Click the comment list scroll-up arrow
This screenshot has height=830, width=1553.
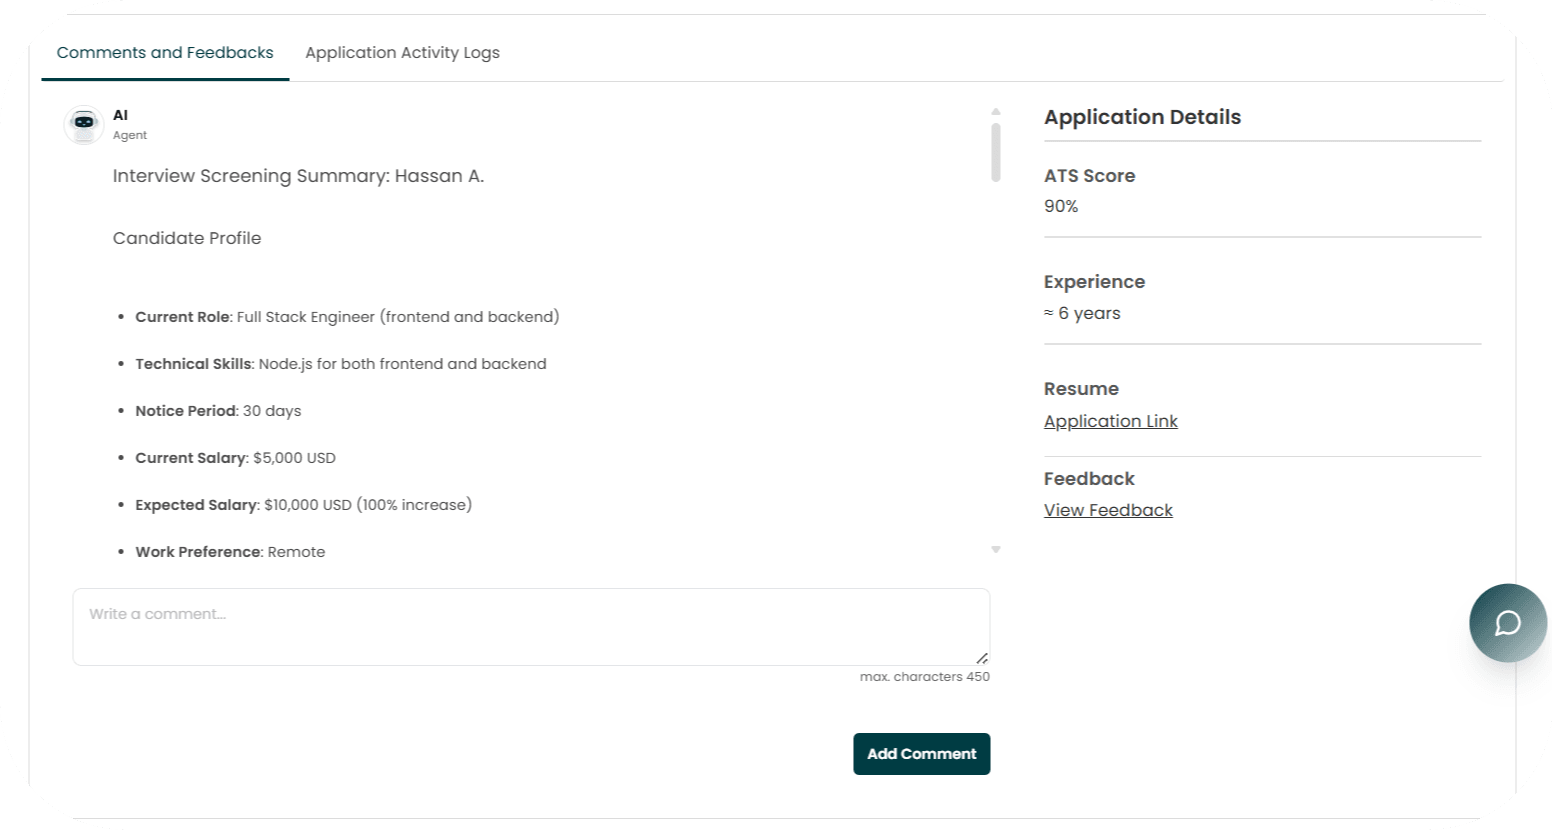coord(996,112)
